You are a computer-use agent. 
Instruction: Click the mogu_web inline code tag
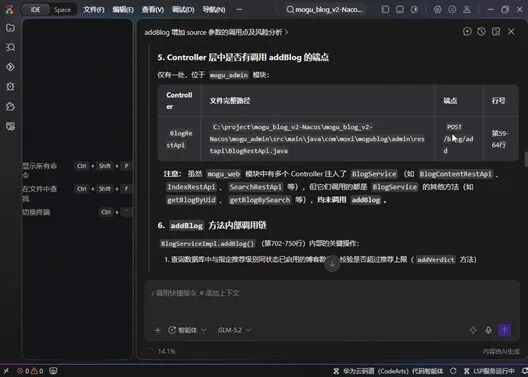point(224,174)
